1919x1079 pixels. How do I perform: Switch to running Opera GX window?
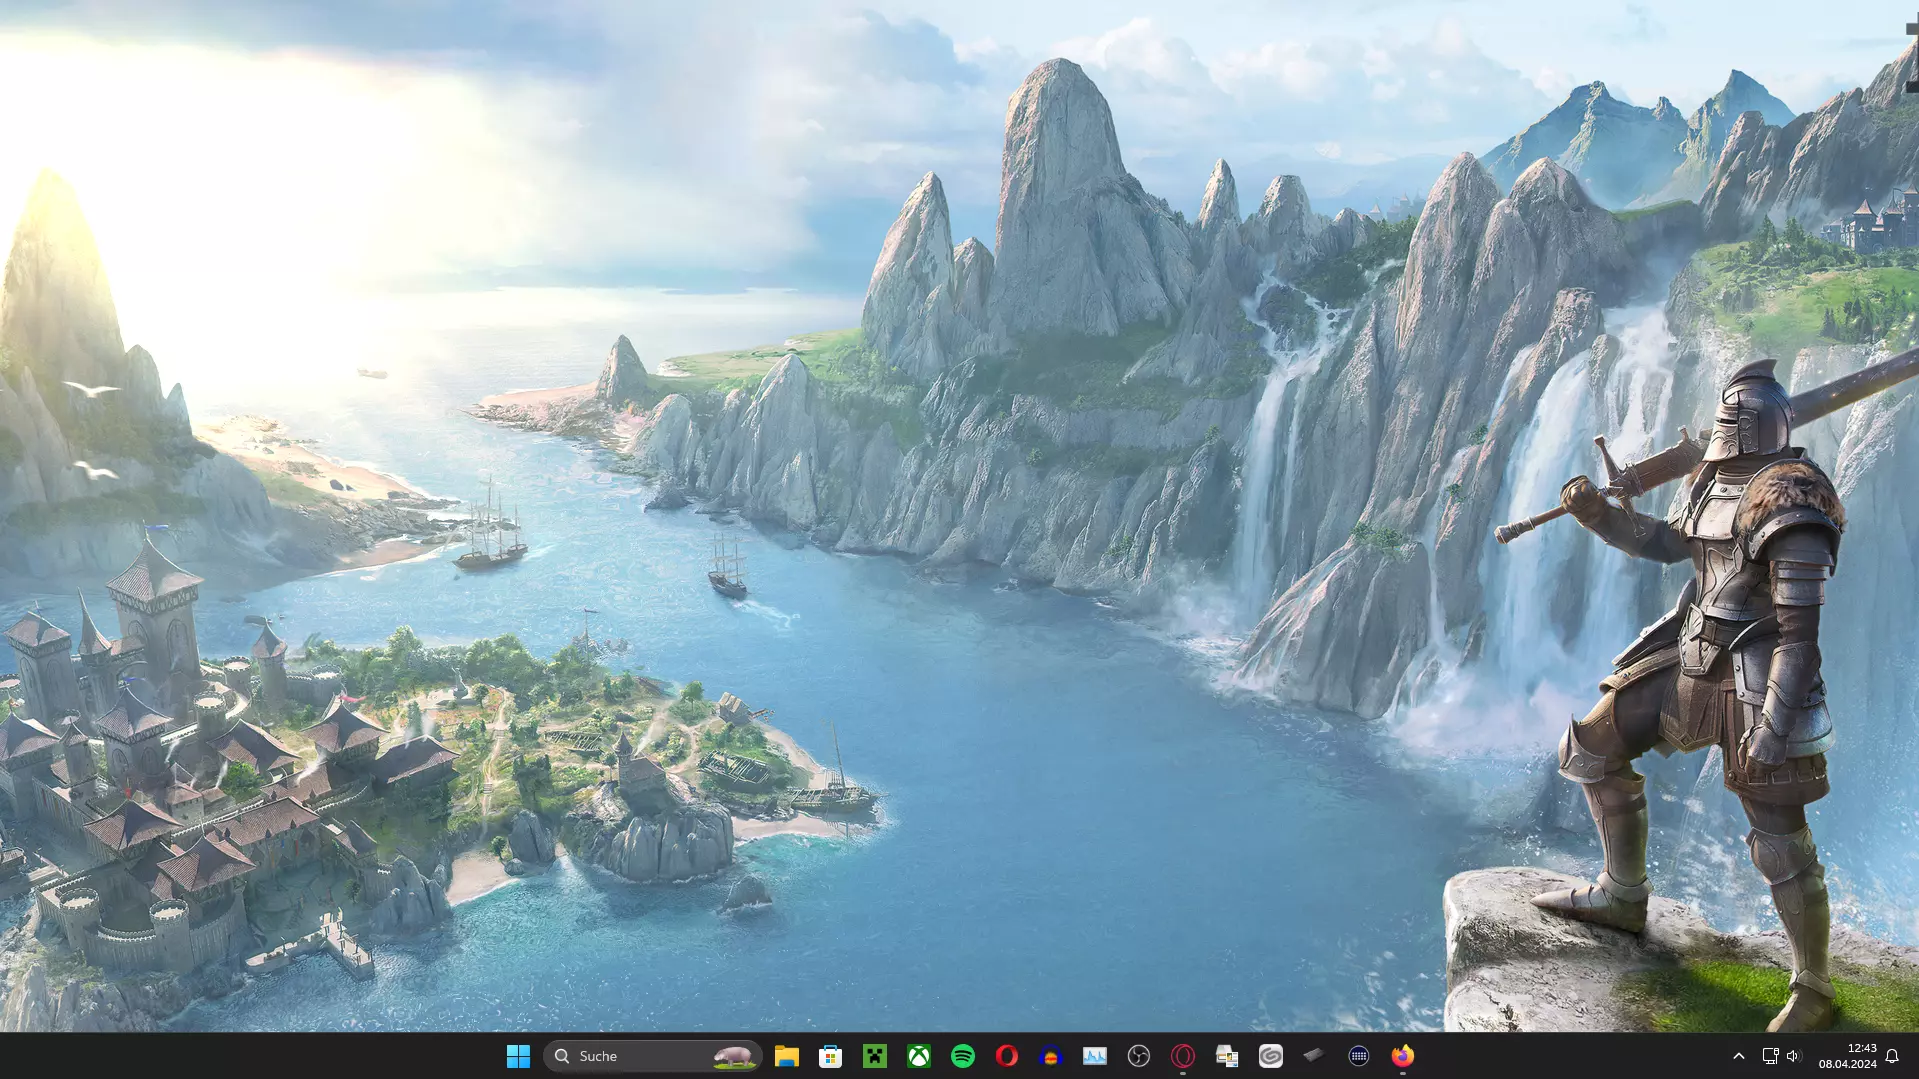tap(1183, 1056)
